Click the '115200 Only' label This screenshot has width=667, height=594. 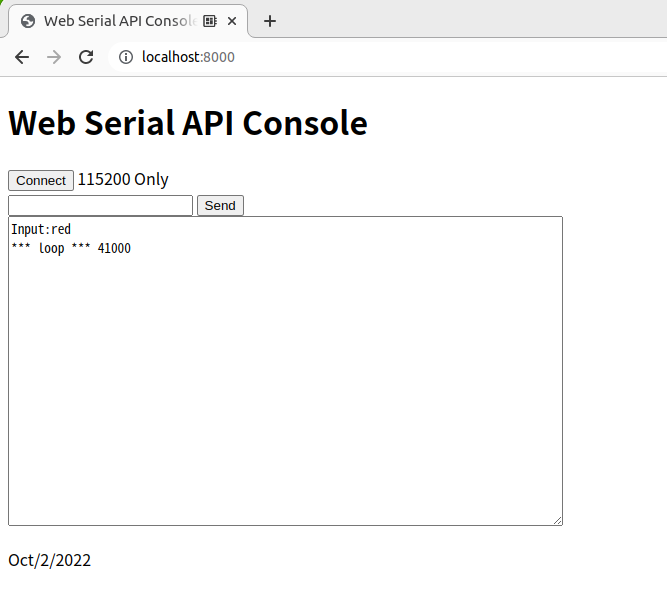[x=123, y=180]
